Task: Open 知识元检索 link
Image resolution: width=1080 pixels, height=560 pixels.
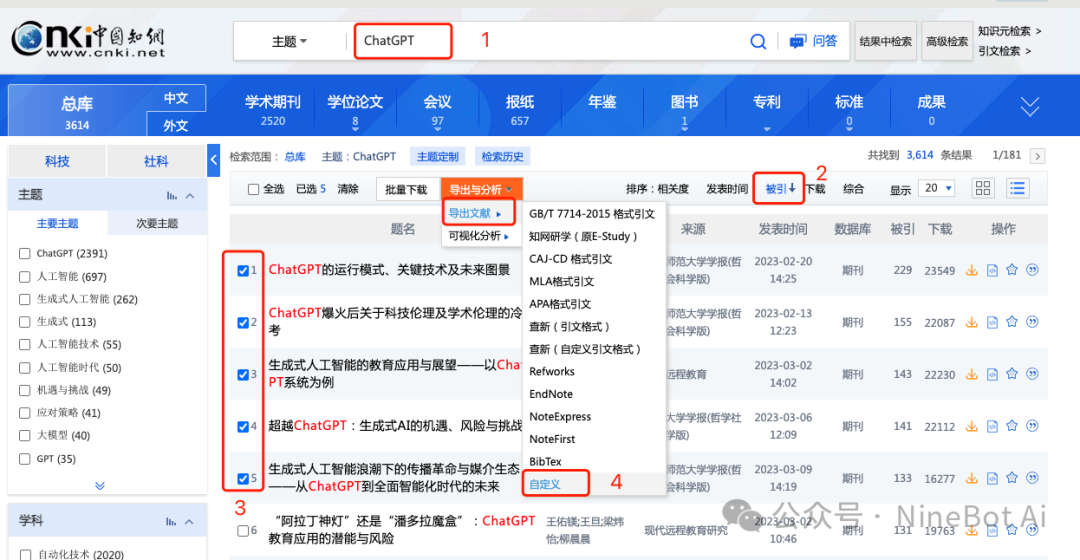Action: [1010, 31]
